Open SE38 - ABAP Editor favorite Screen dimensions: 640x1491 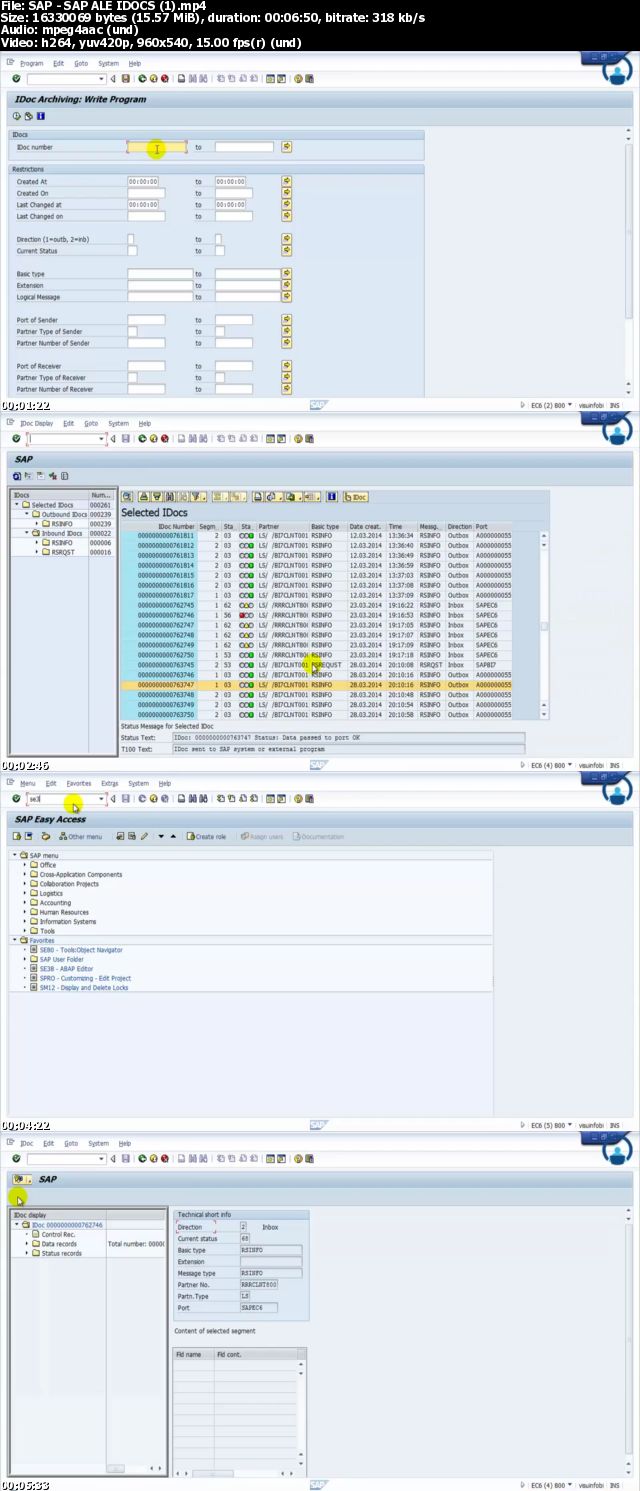tap(66, 969)
